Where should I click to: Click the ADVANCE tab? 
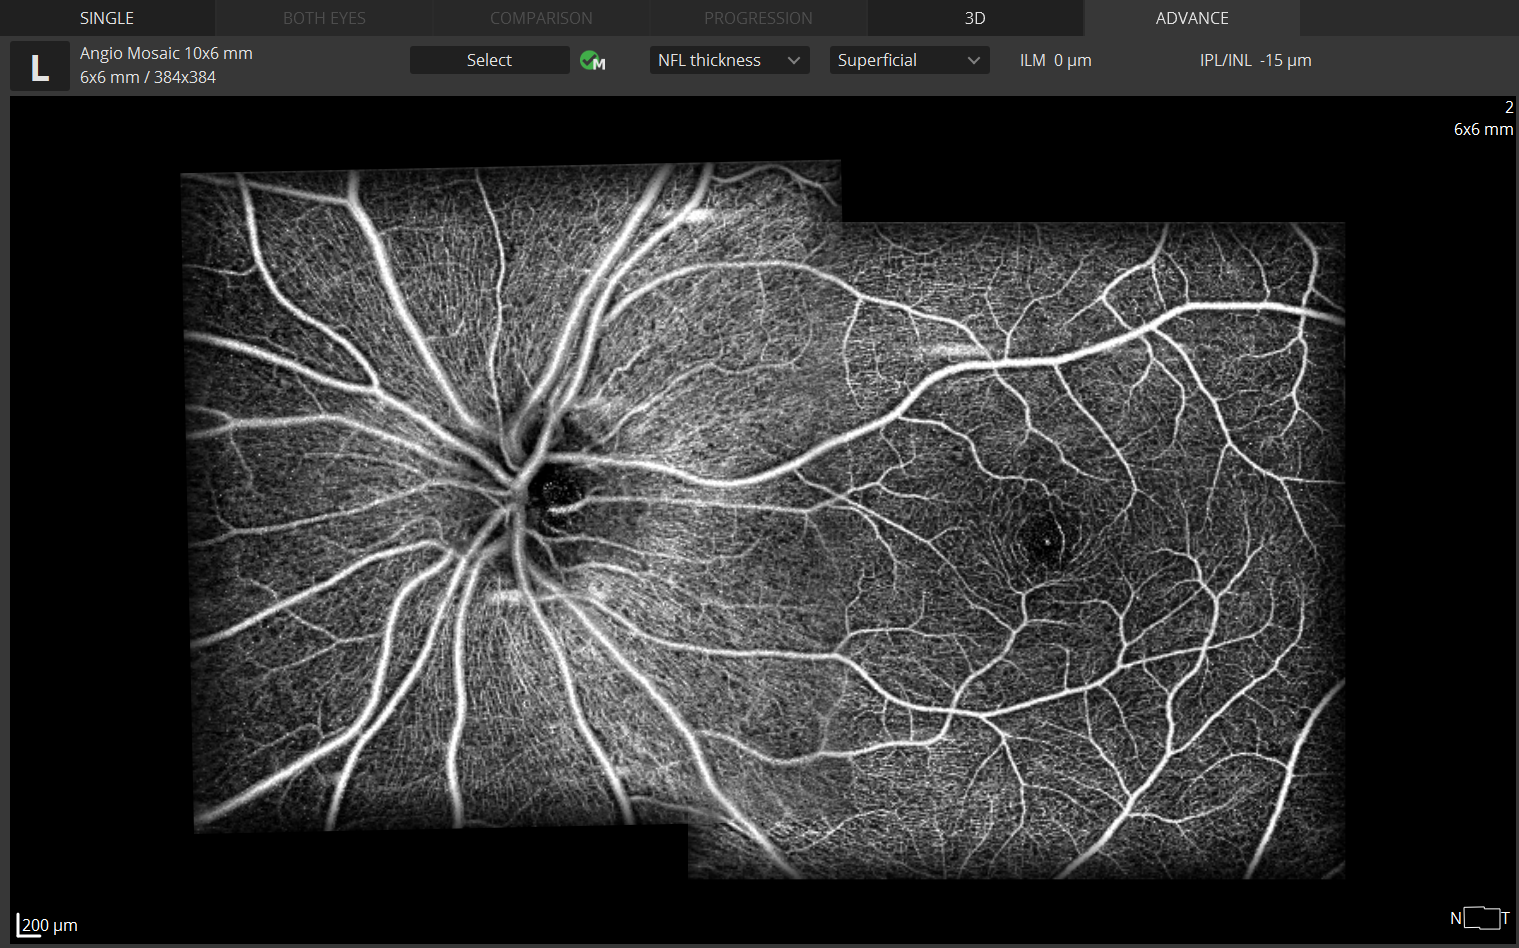(1192, 18)
